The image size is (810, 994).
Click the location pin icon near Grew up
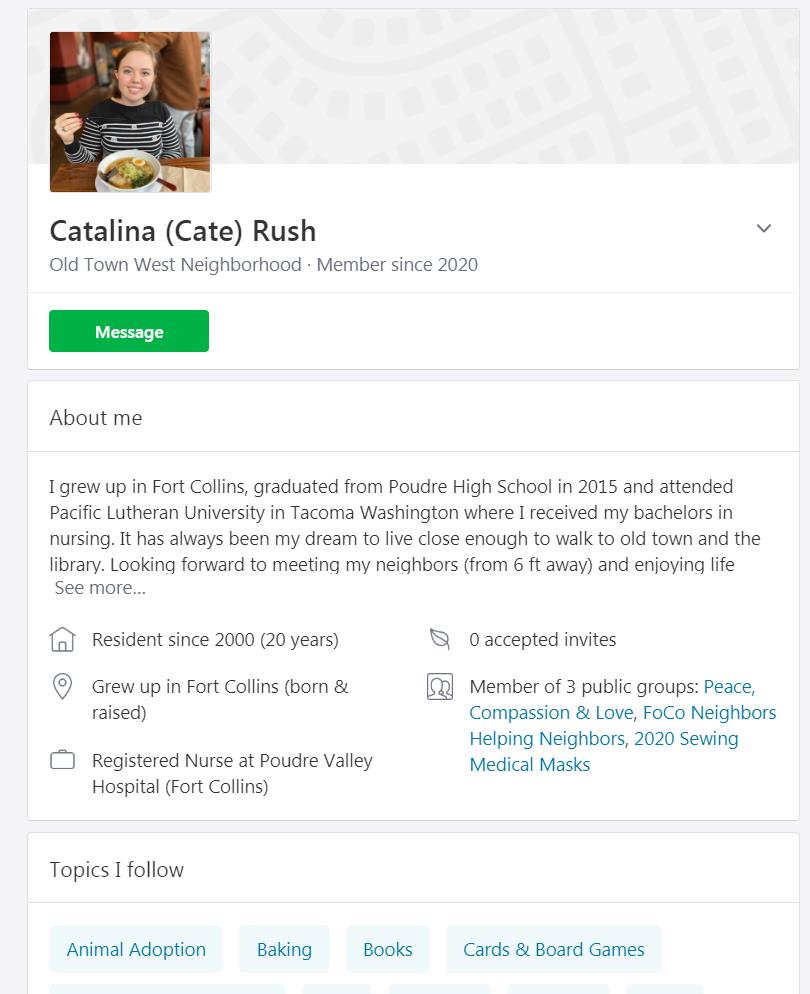[x=62, y=687]
